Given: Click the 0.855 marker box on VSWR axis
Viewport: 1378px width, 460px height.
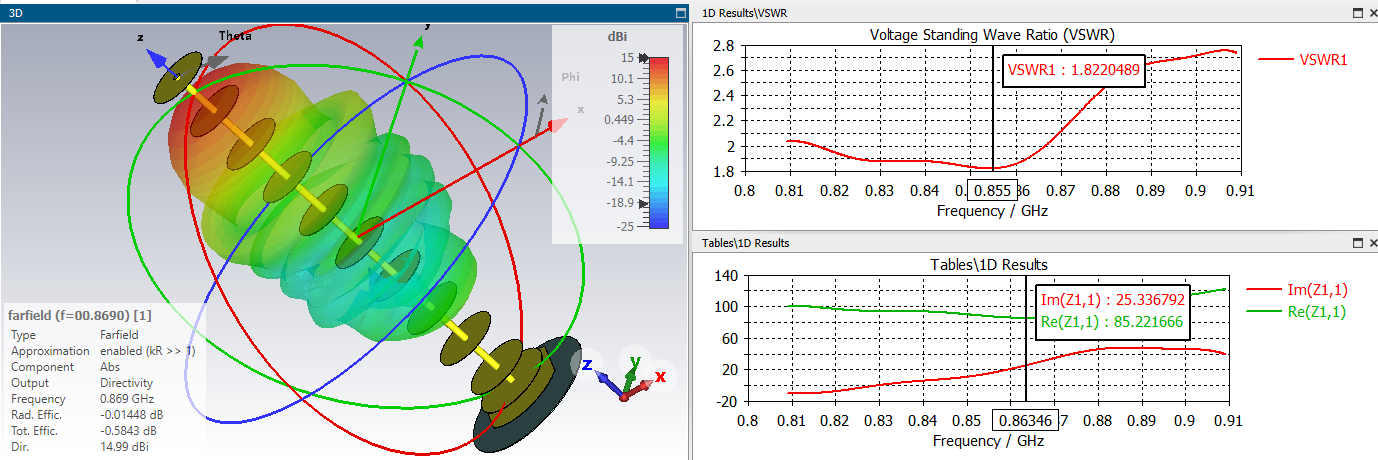Looking at the screenshot, I should pos(992,190).
